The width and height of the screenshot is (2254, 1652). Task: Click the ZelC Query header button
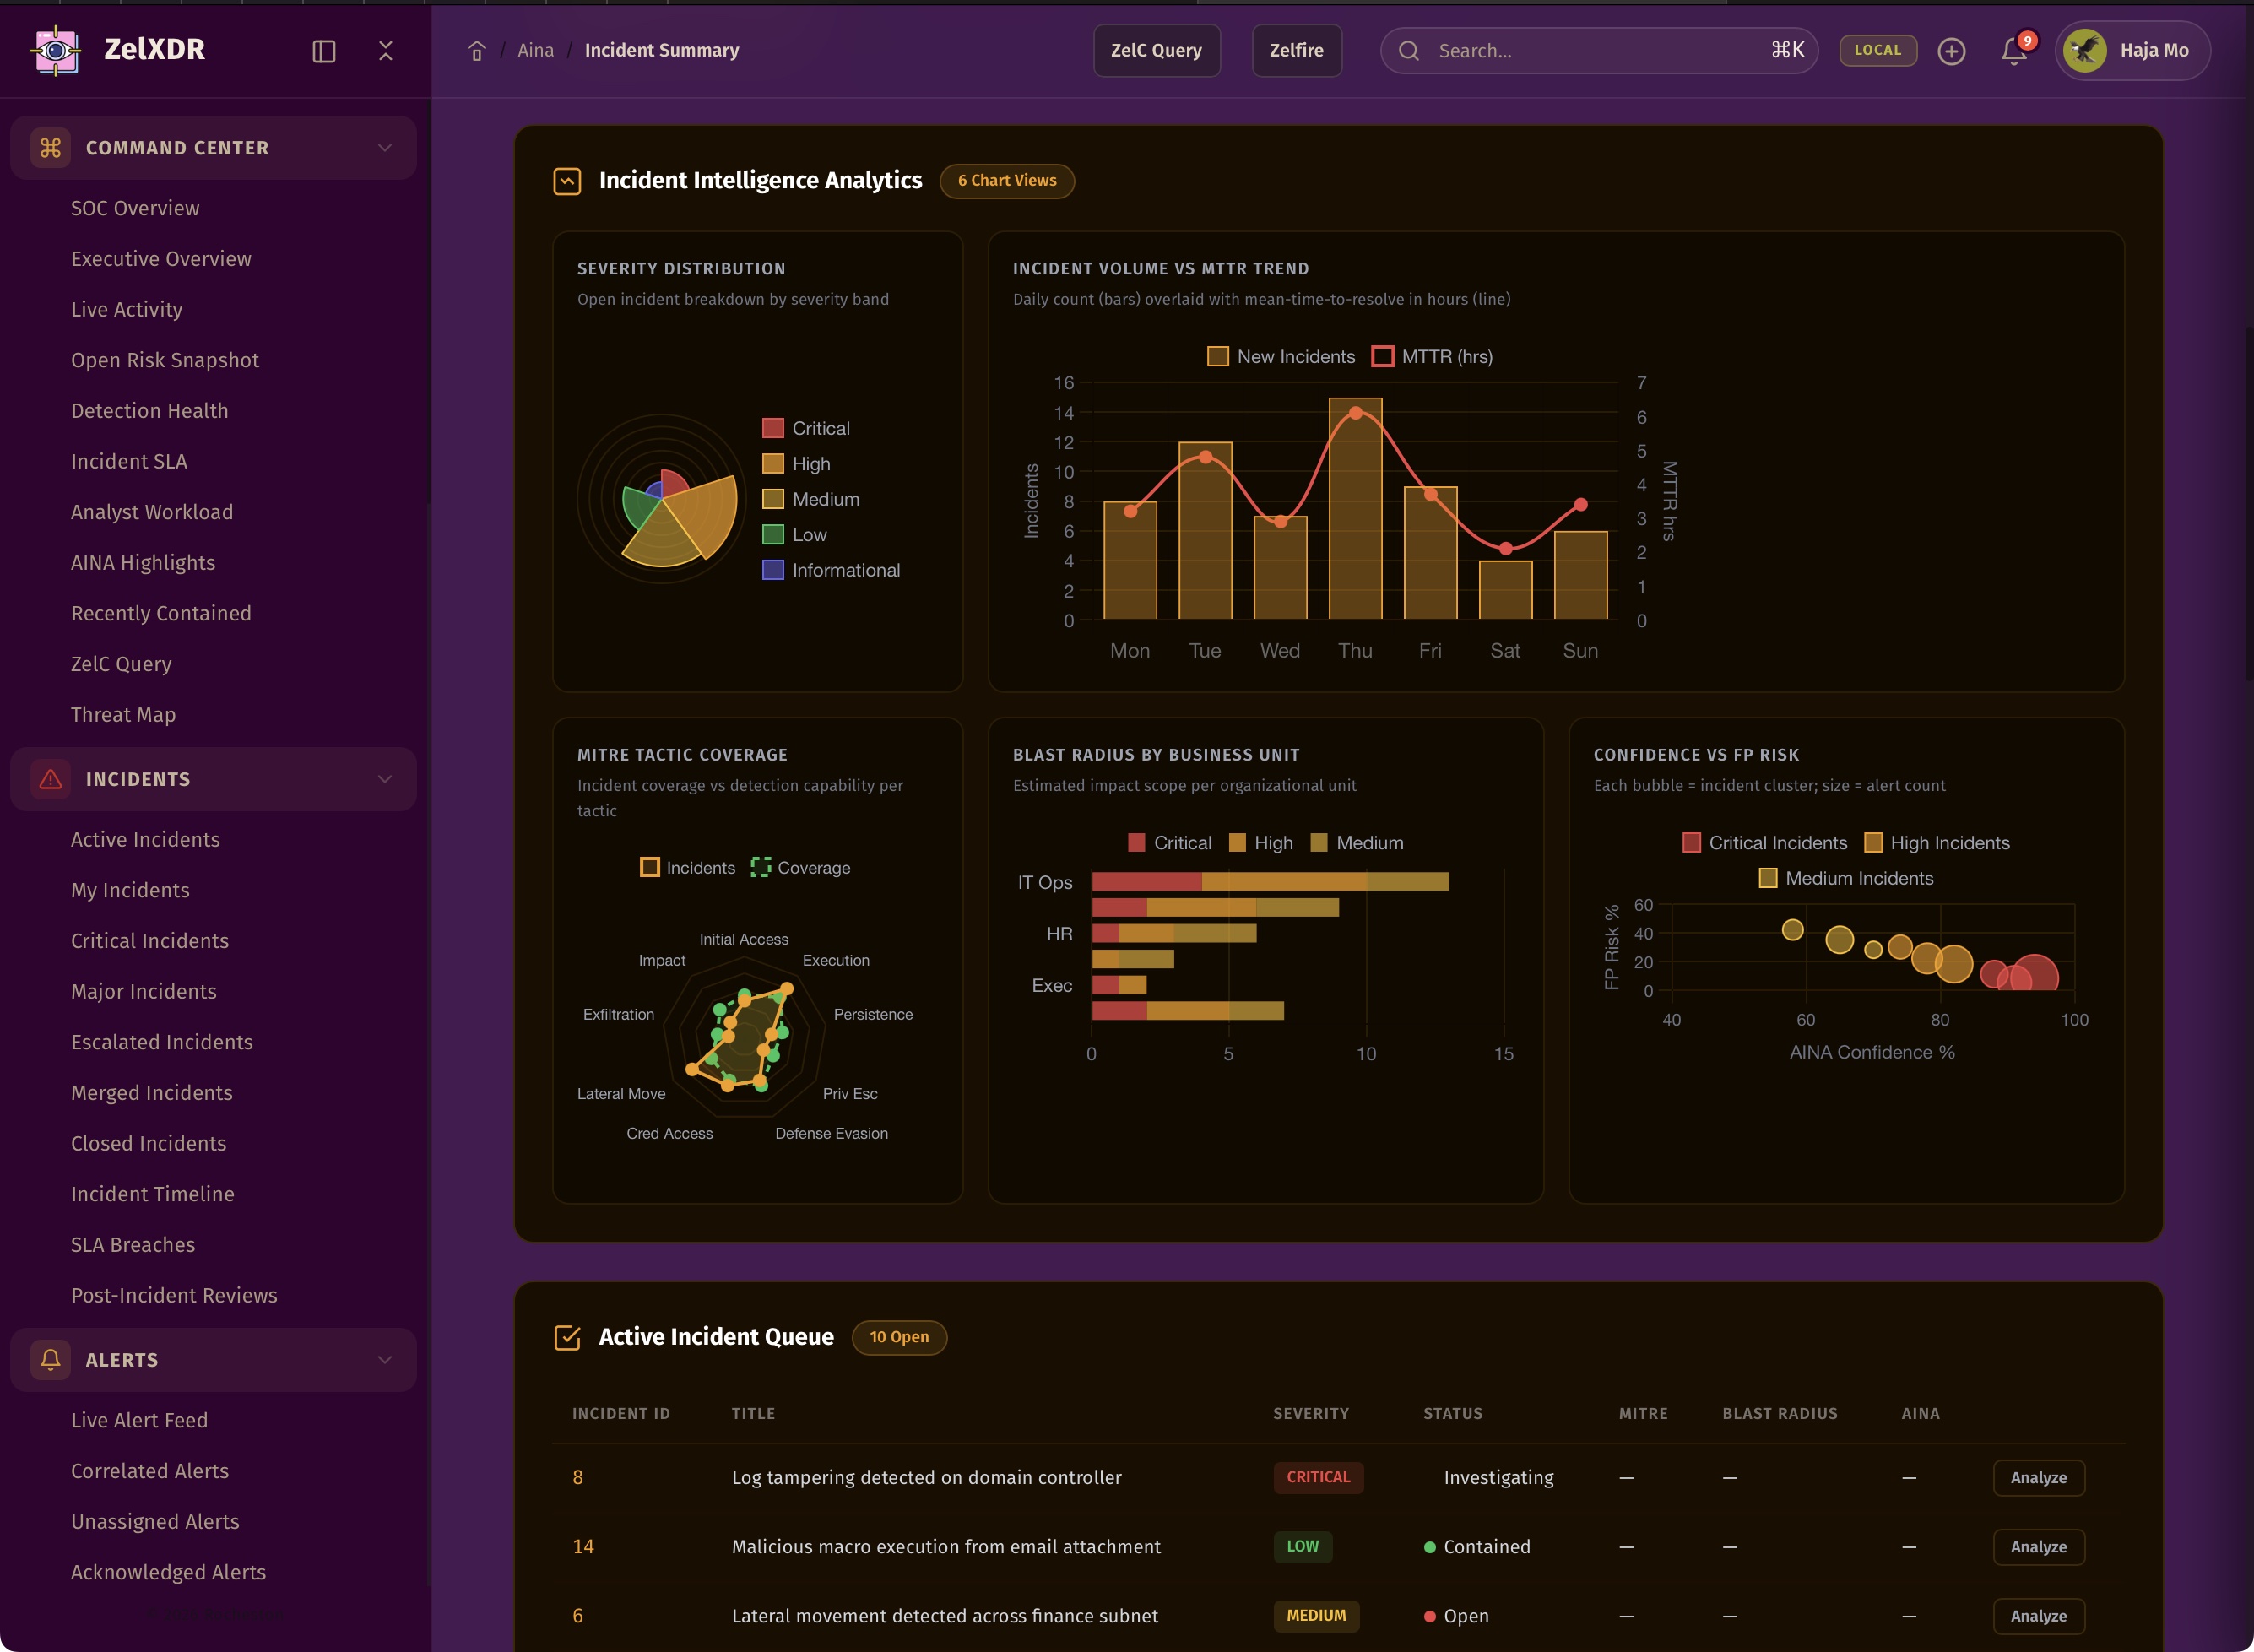coord(1156,51)
